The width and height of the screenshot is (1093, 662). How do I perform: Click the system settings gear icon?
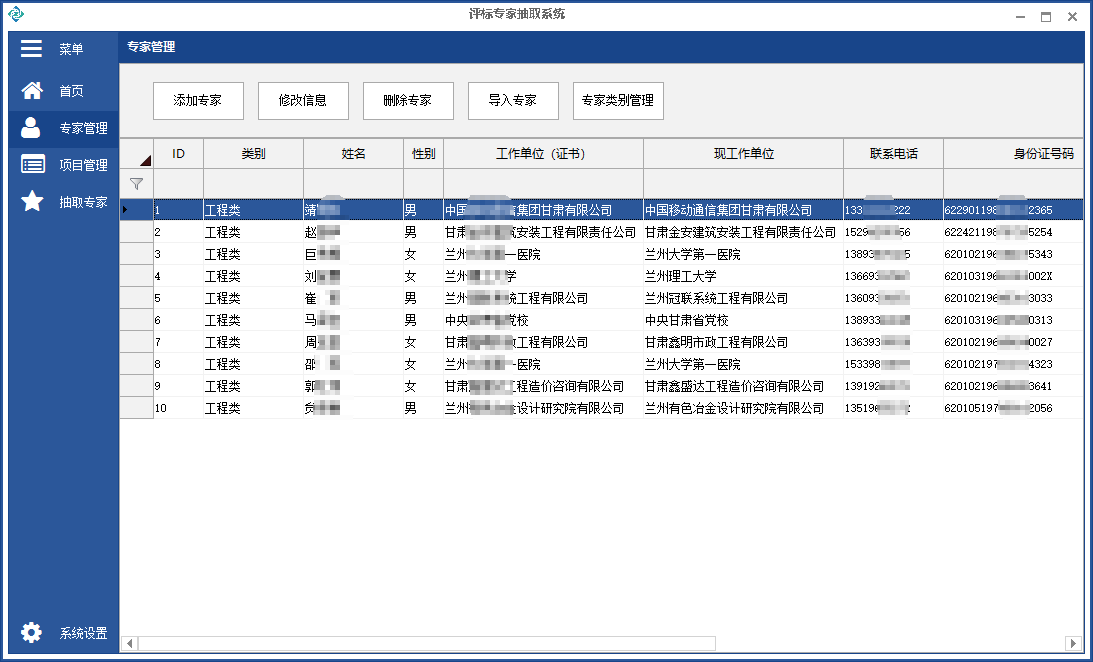[31, 632]
